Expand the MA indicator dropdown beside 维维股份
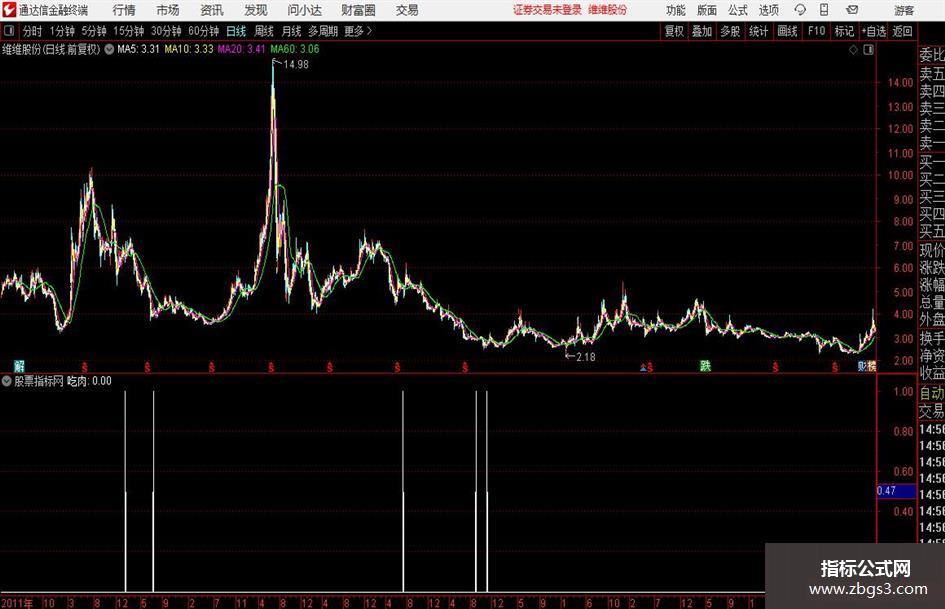 [x=109, y=49]
